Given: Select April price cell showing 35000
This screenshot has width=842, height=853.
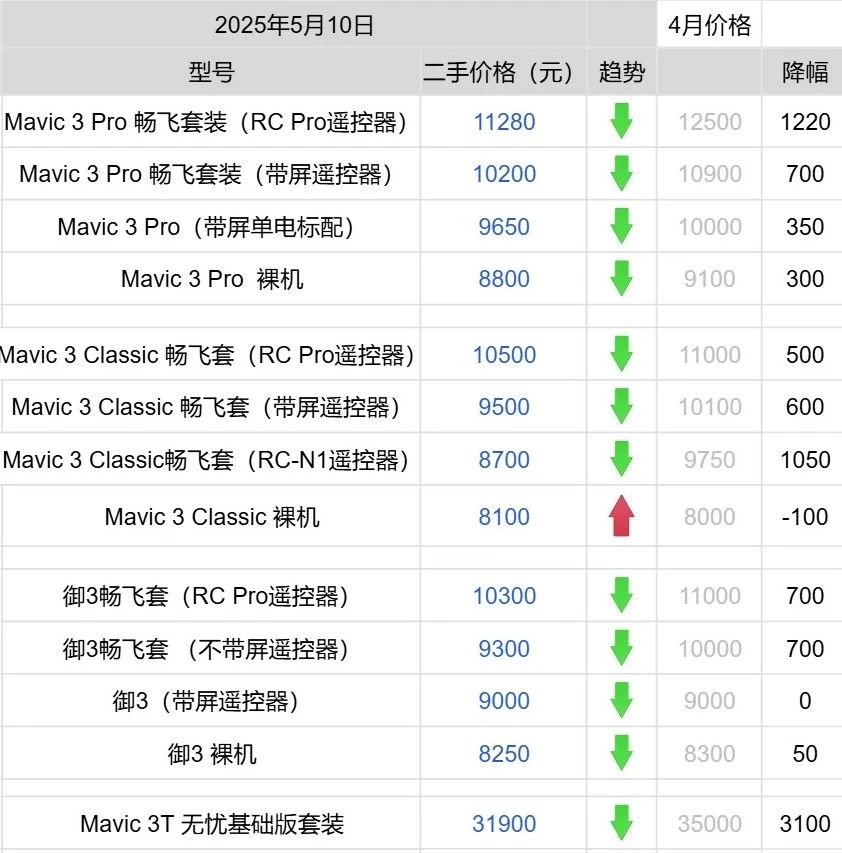Looking at the screenshot, I should tap(709, 823).
